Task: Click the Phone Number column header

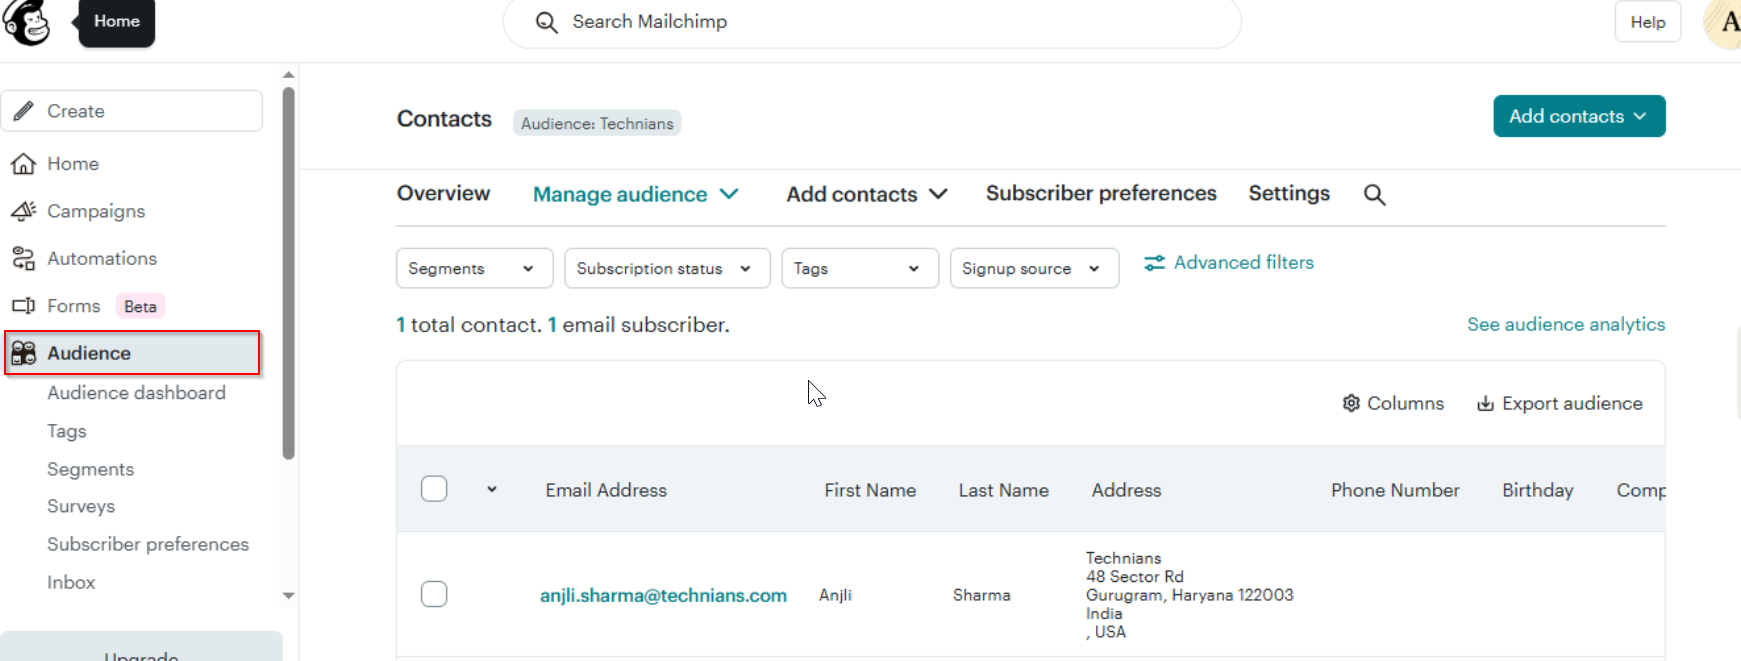Action: coord(1395,490)
